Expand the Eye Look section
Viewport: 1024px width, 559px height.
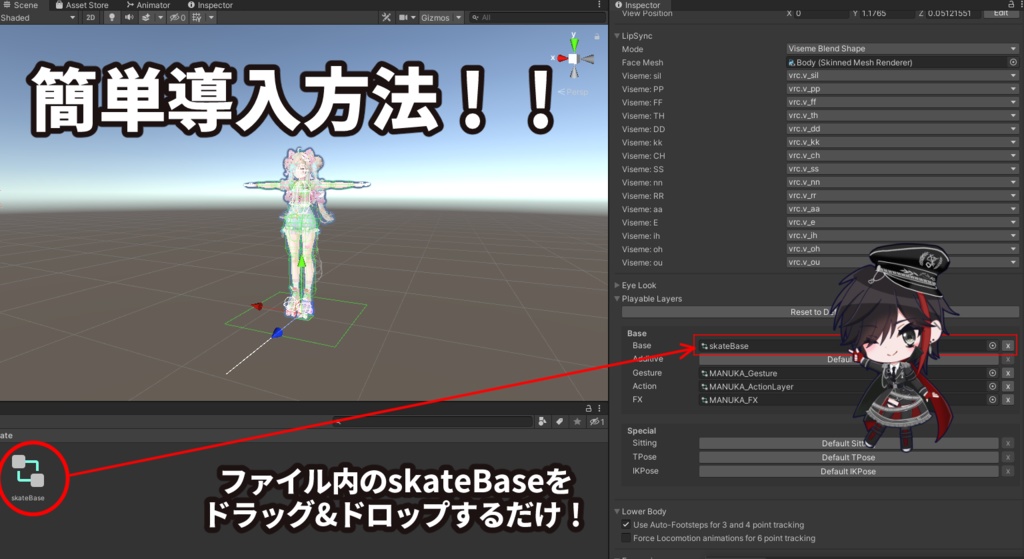point(617,285)
